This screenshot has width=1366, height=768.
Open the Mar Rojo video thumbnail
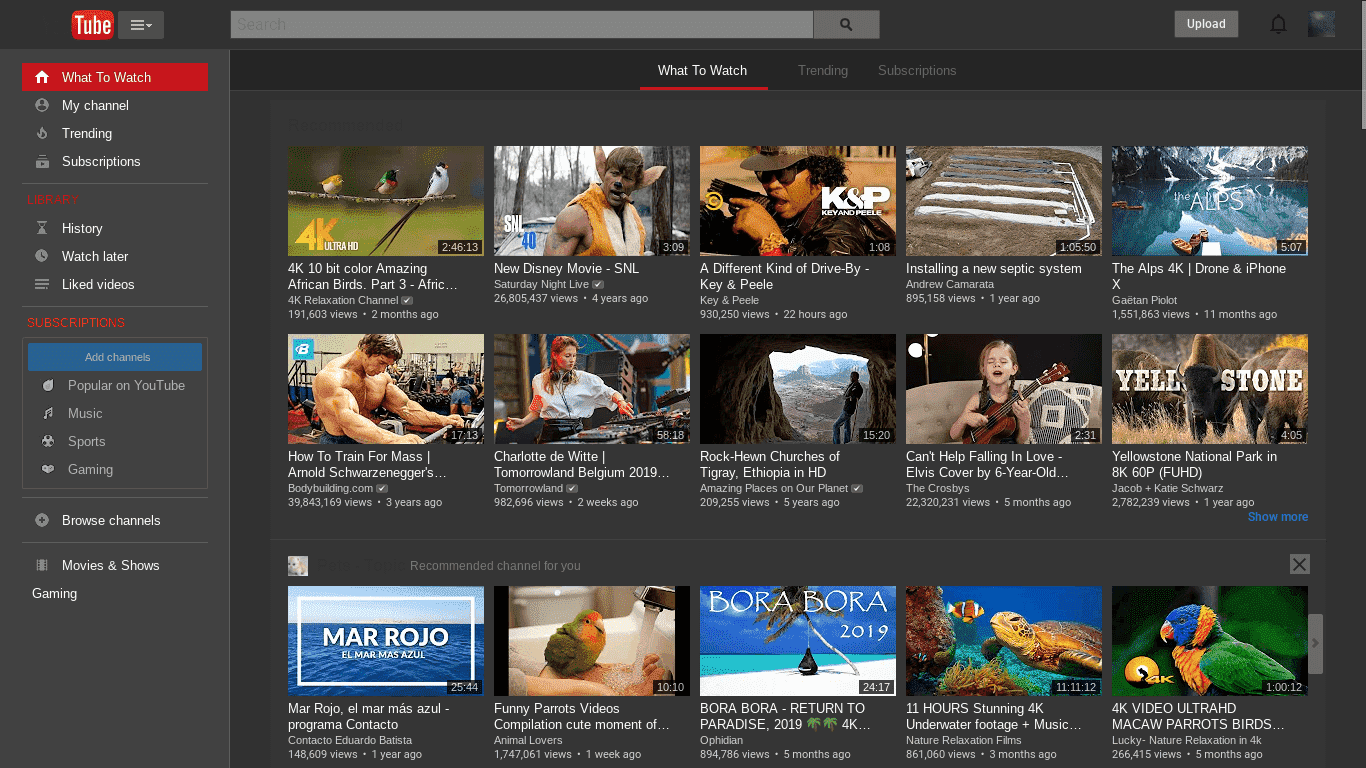coord(386,641)
